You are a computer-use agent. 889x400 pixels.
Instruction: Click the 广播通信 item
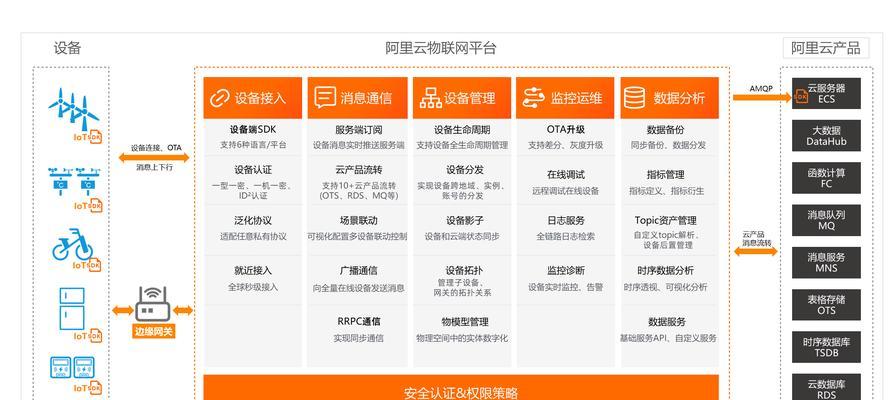pyautogui.click(x=358, y=270)
